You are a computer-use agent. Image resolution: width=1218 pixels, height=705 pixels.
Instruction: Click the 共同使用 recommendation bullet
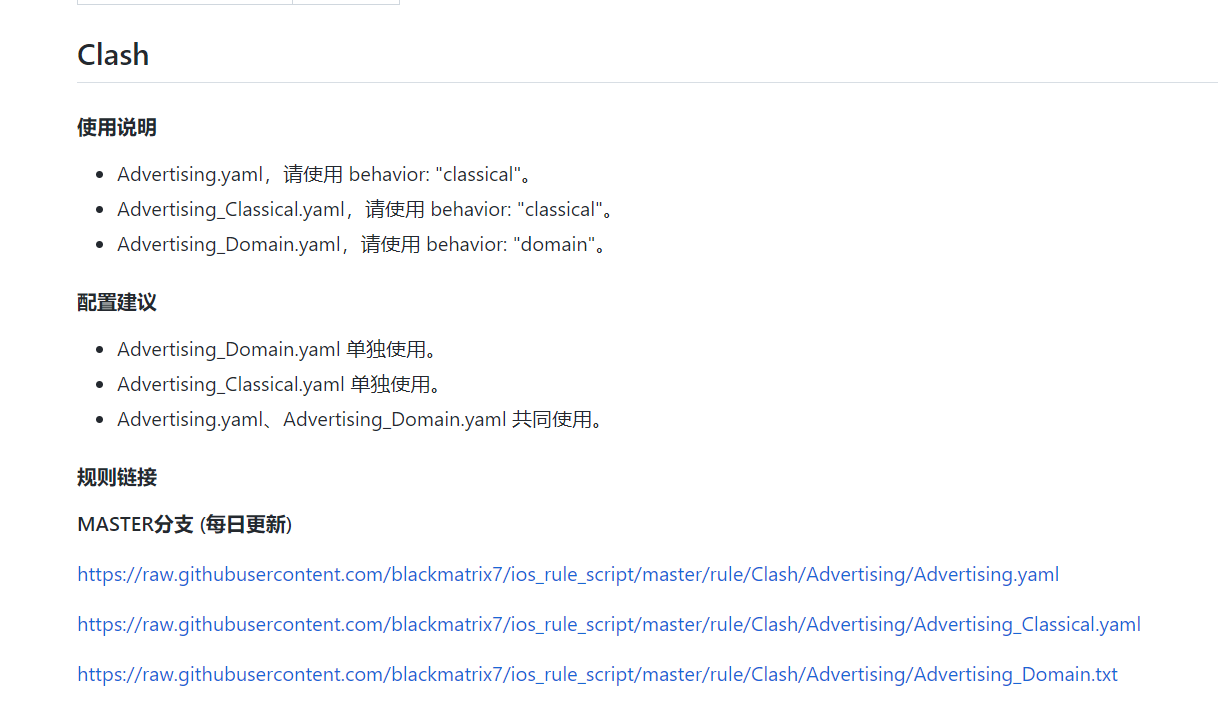(360, 419)
